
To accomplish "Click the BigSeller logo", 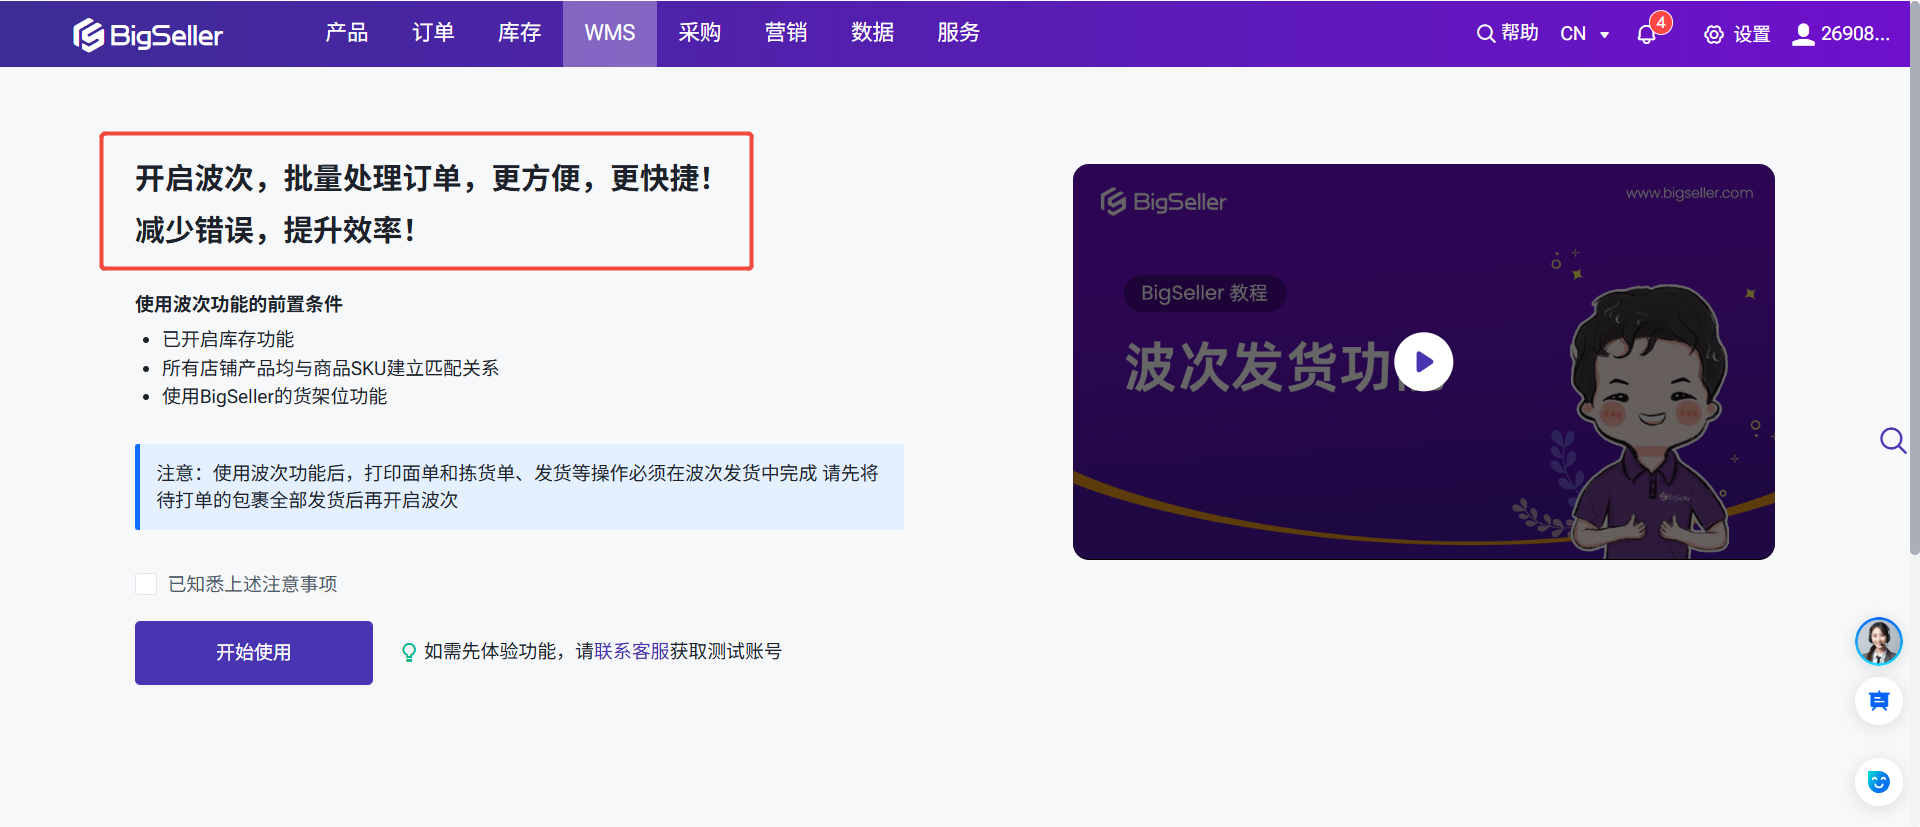I will 148,34.
